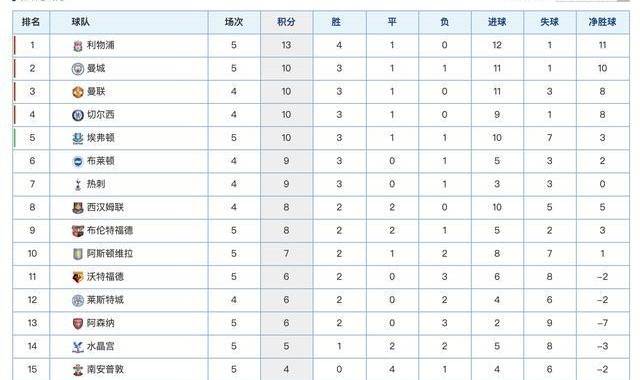
Task: Open the 利物浦 team link
Action: (100, 45)
